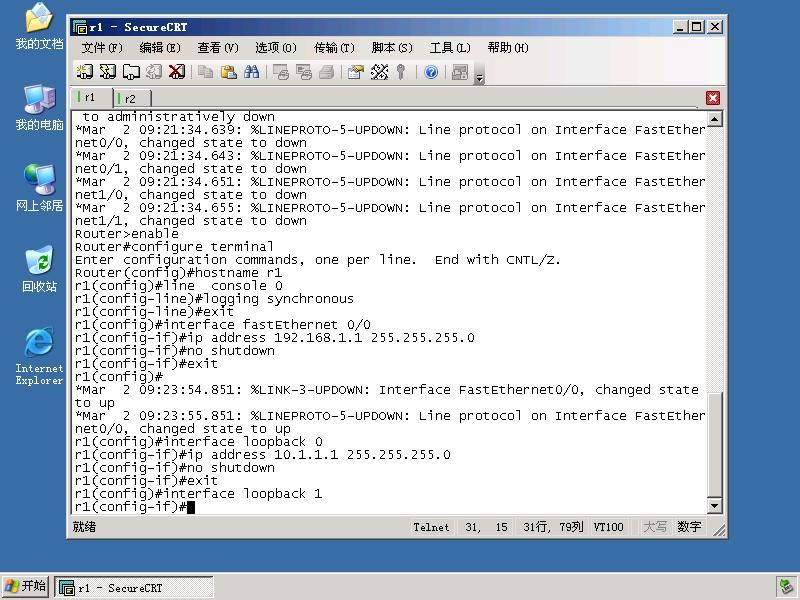
Task: Click the window resize grip corner
Action: [718, 531]
